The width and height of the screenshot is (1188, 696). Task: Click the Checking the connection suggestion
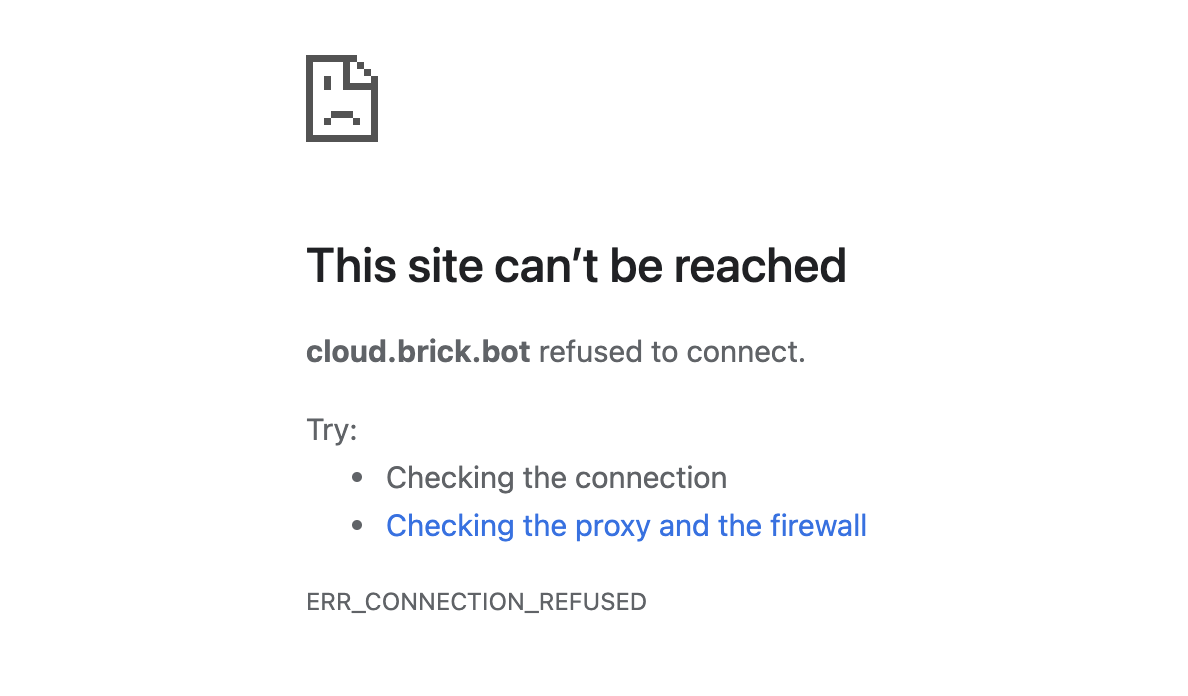pos(556,478)
